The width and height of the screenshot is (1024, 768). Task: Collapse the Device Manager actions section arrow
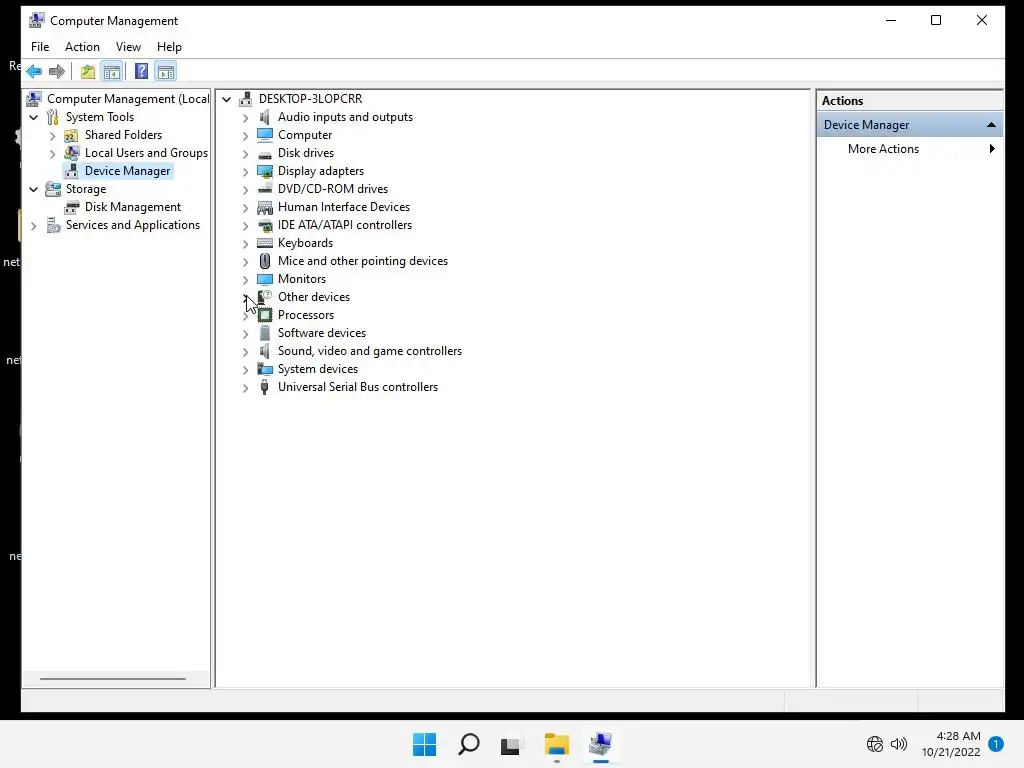point(991,125)
